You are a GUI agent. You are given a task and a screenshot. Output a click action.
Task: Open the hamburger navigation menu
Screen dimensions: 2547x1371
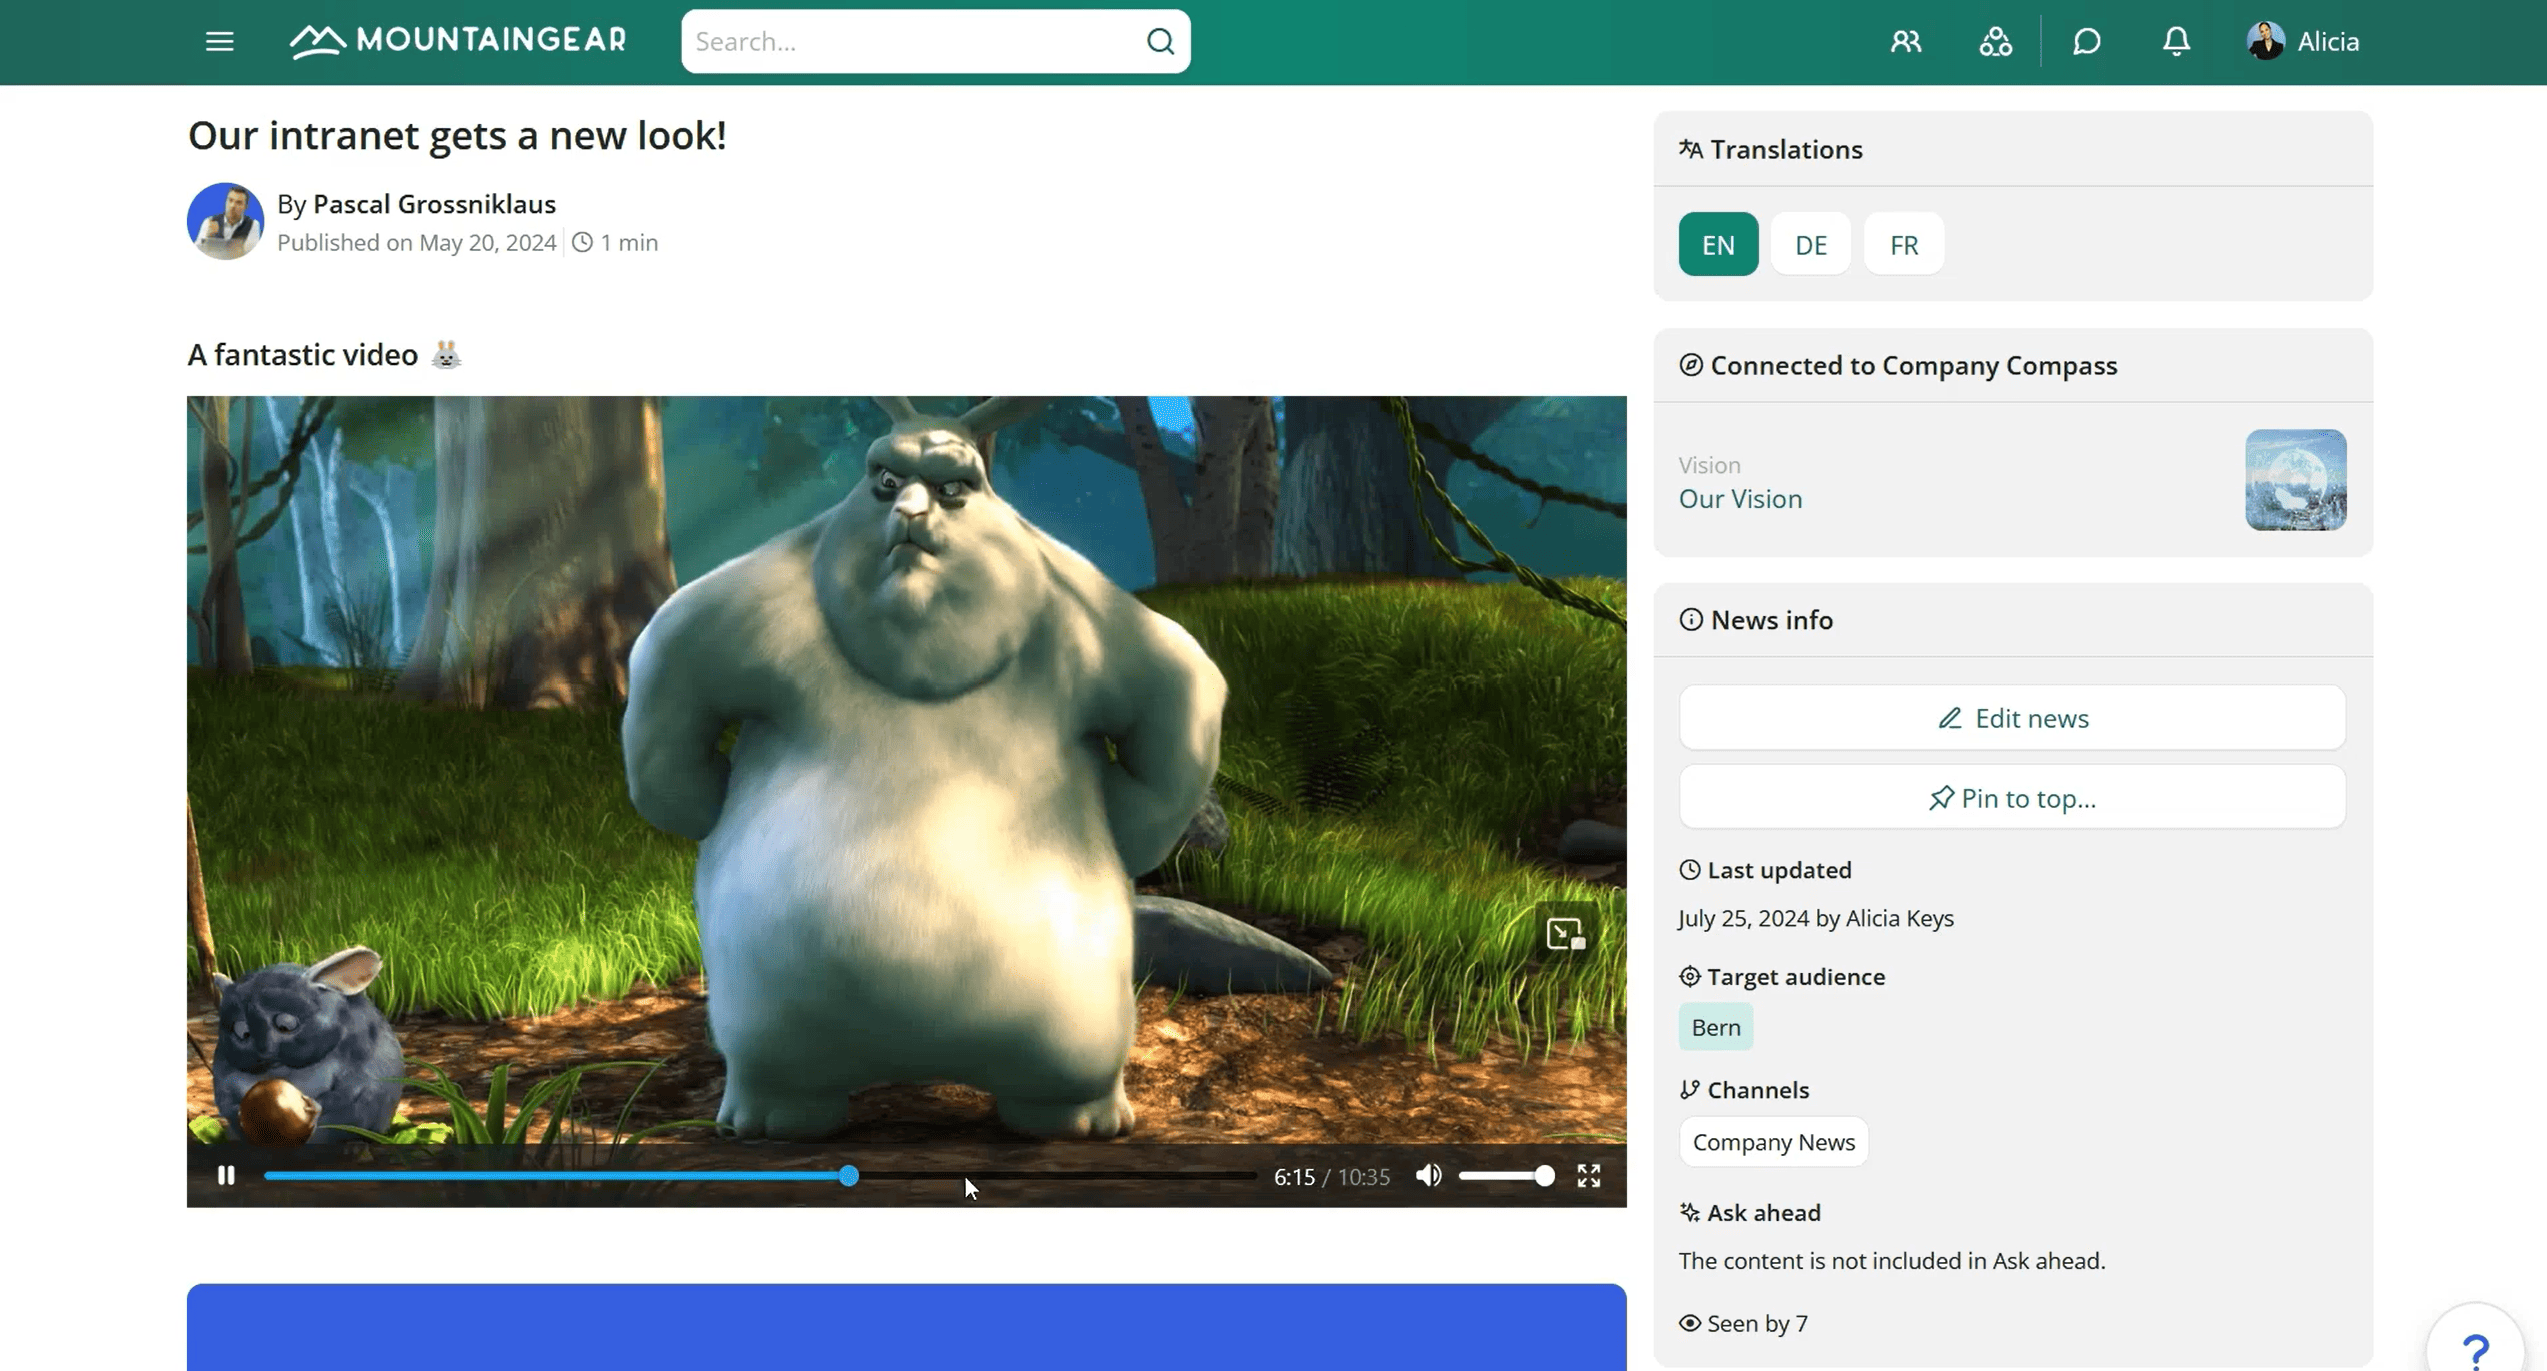[x=219, y=41]
